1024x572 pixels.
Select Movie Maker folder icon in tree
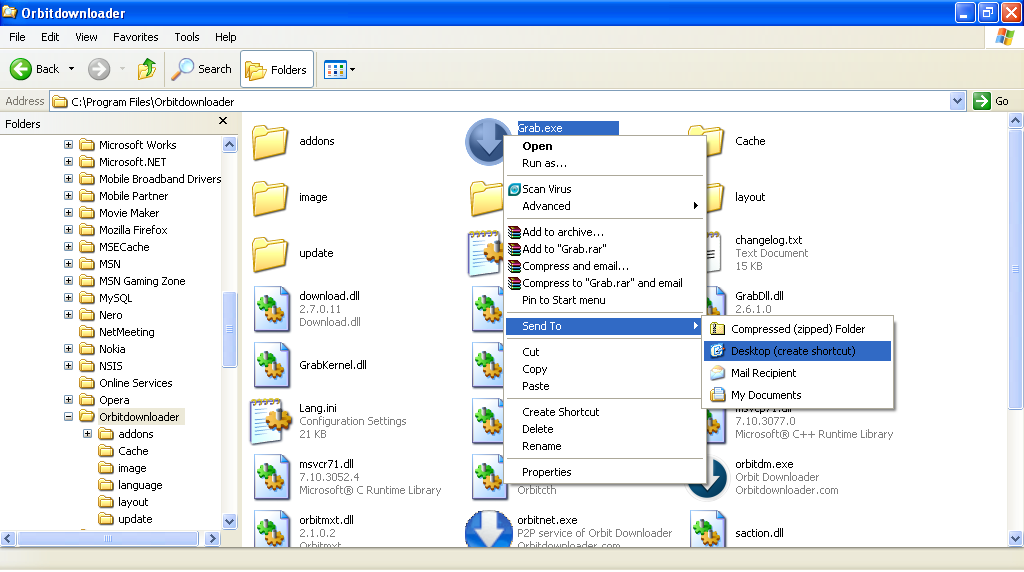(87, 213)
